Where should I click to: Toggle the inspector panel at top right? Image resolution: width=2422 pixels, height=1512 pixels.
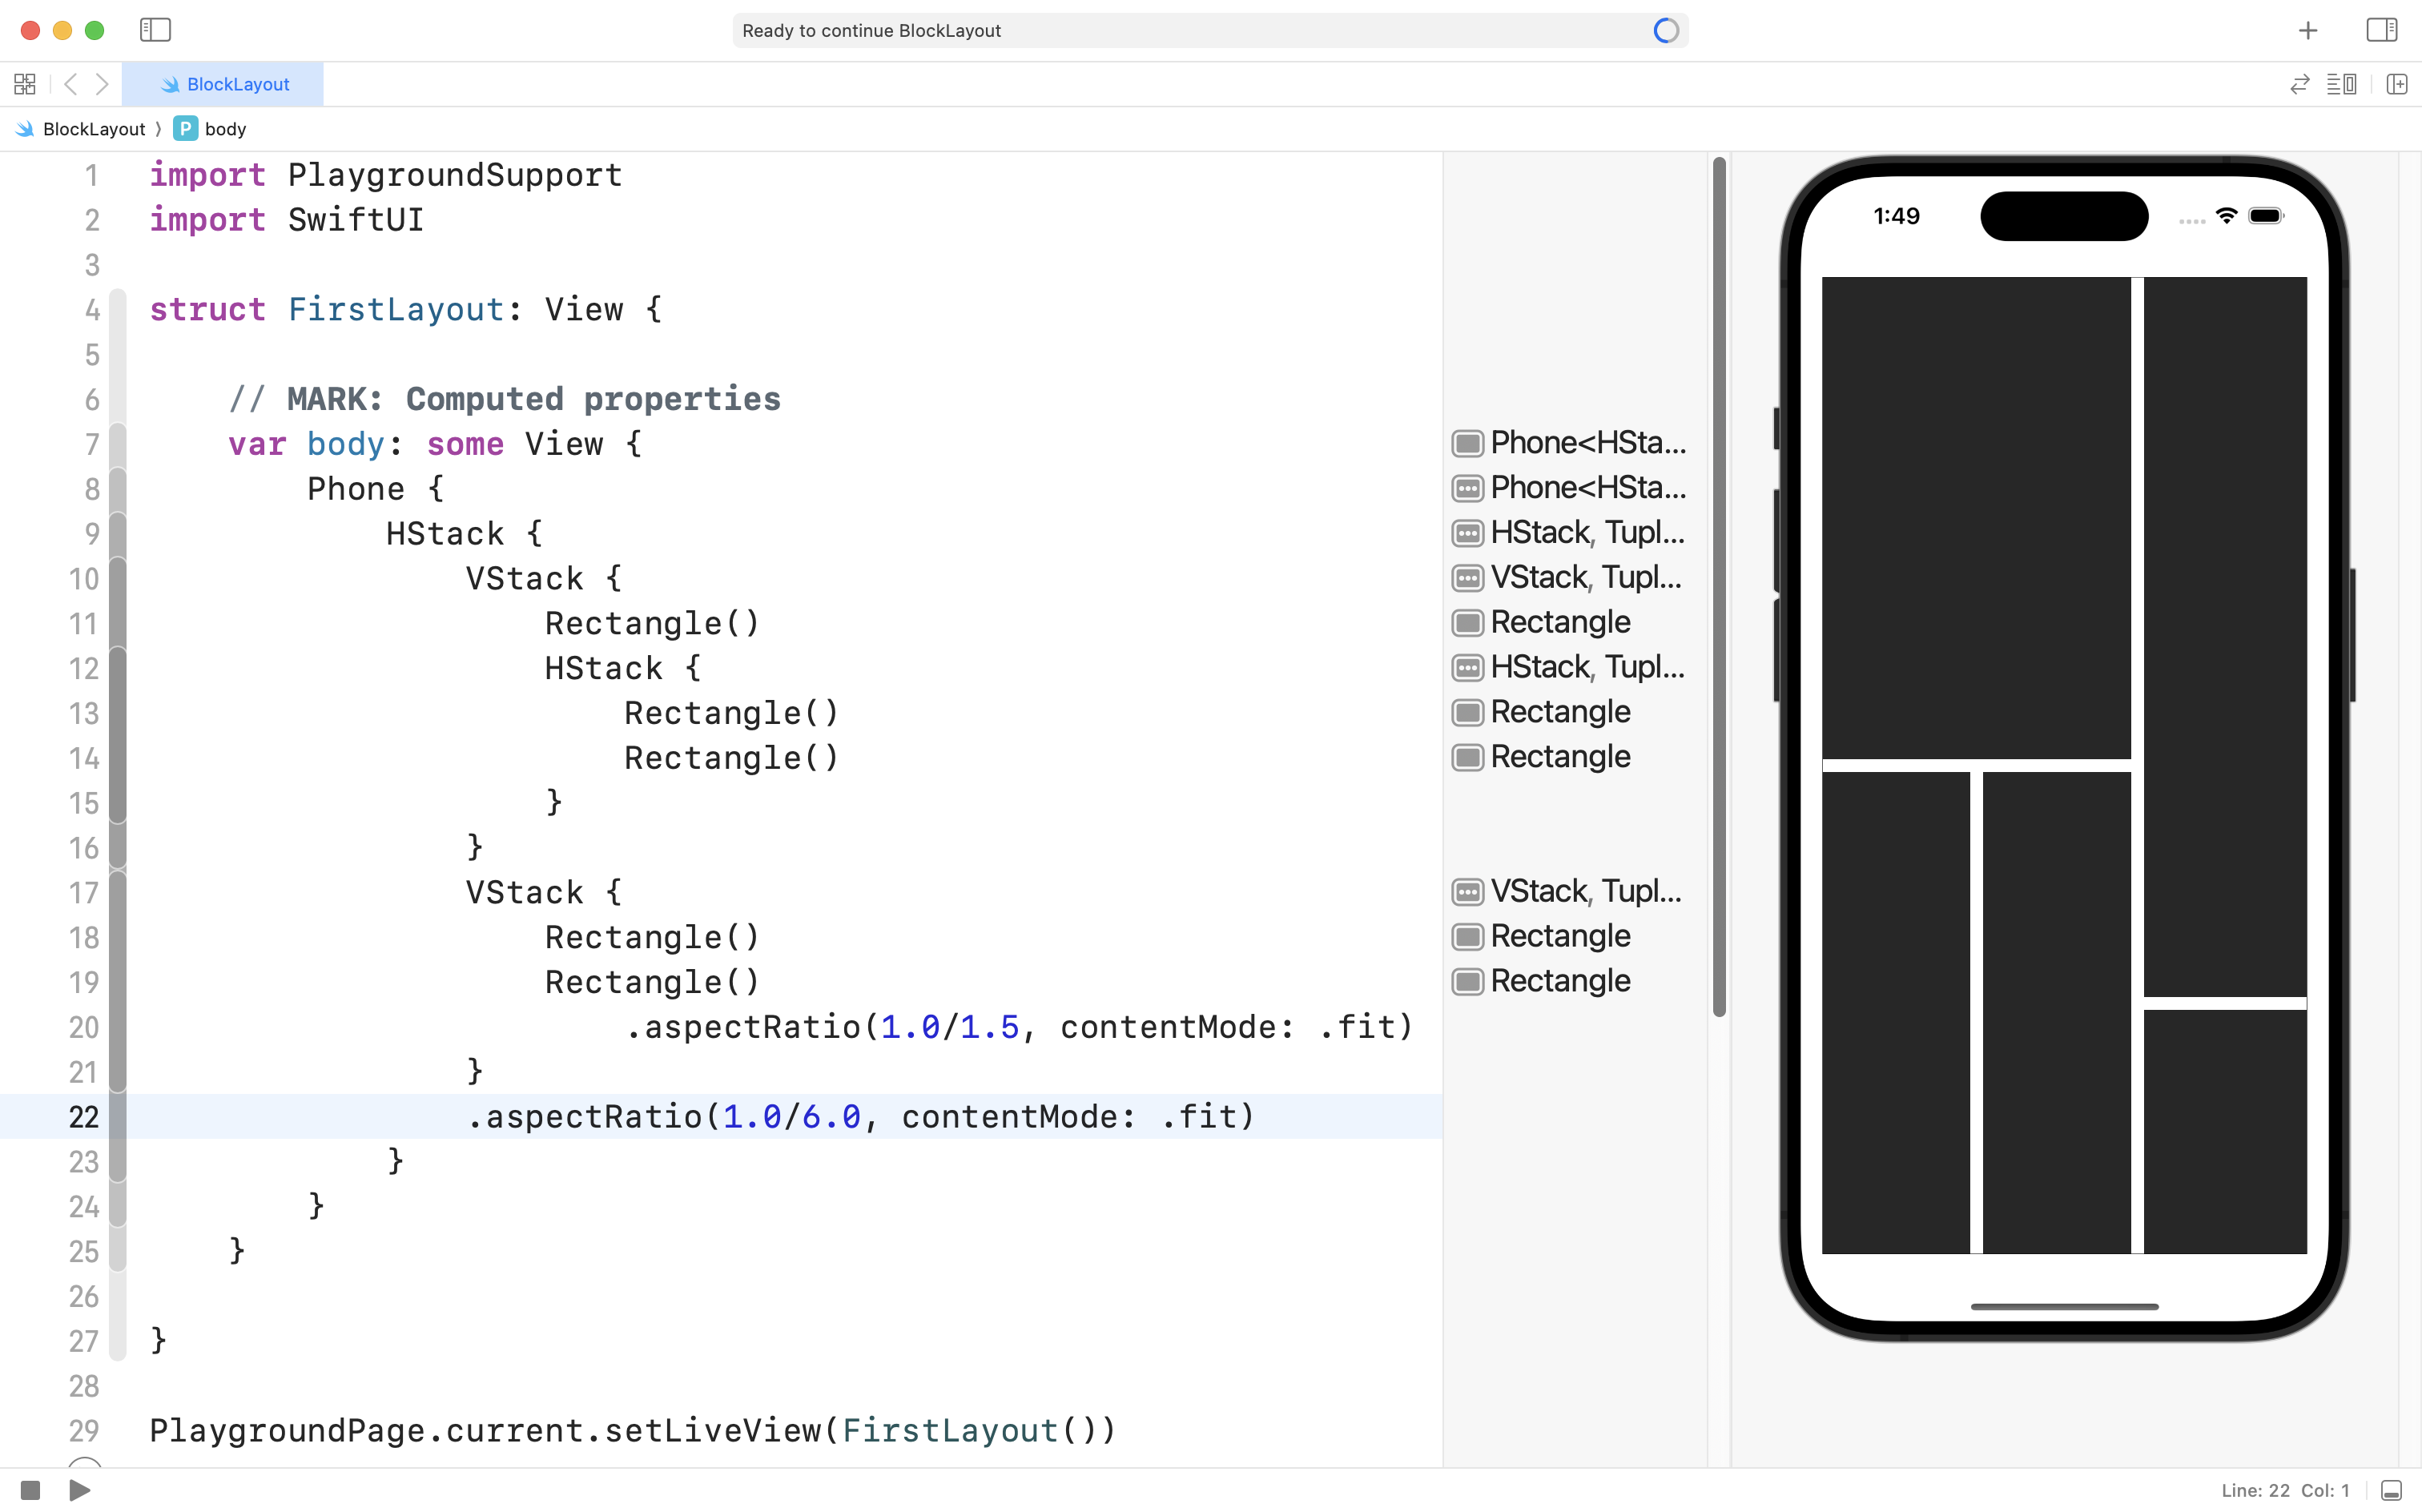(x=2381, y=30)
